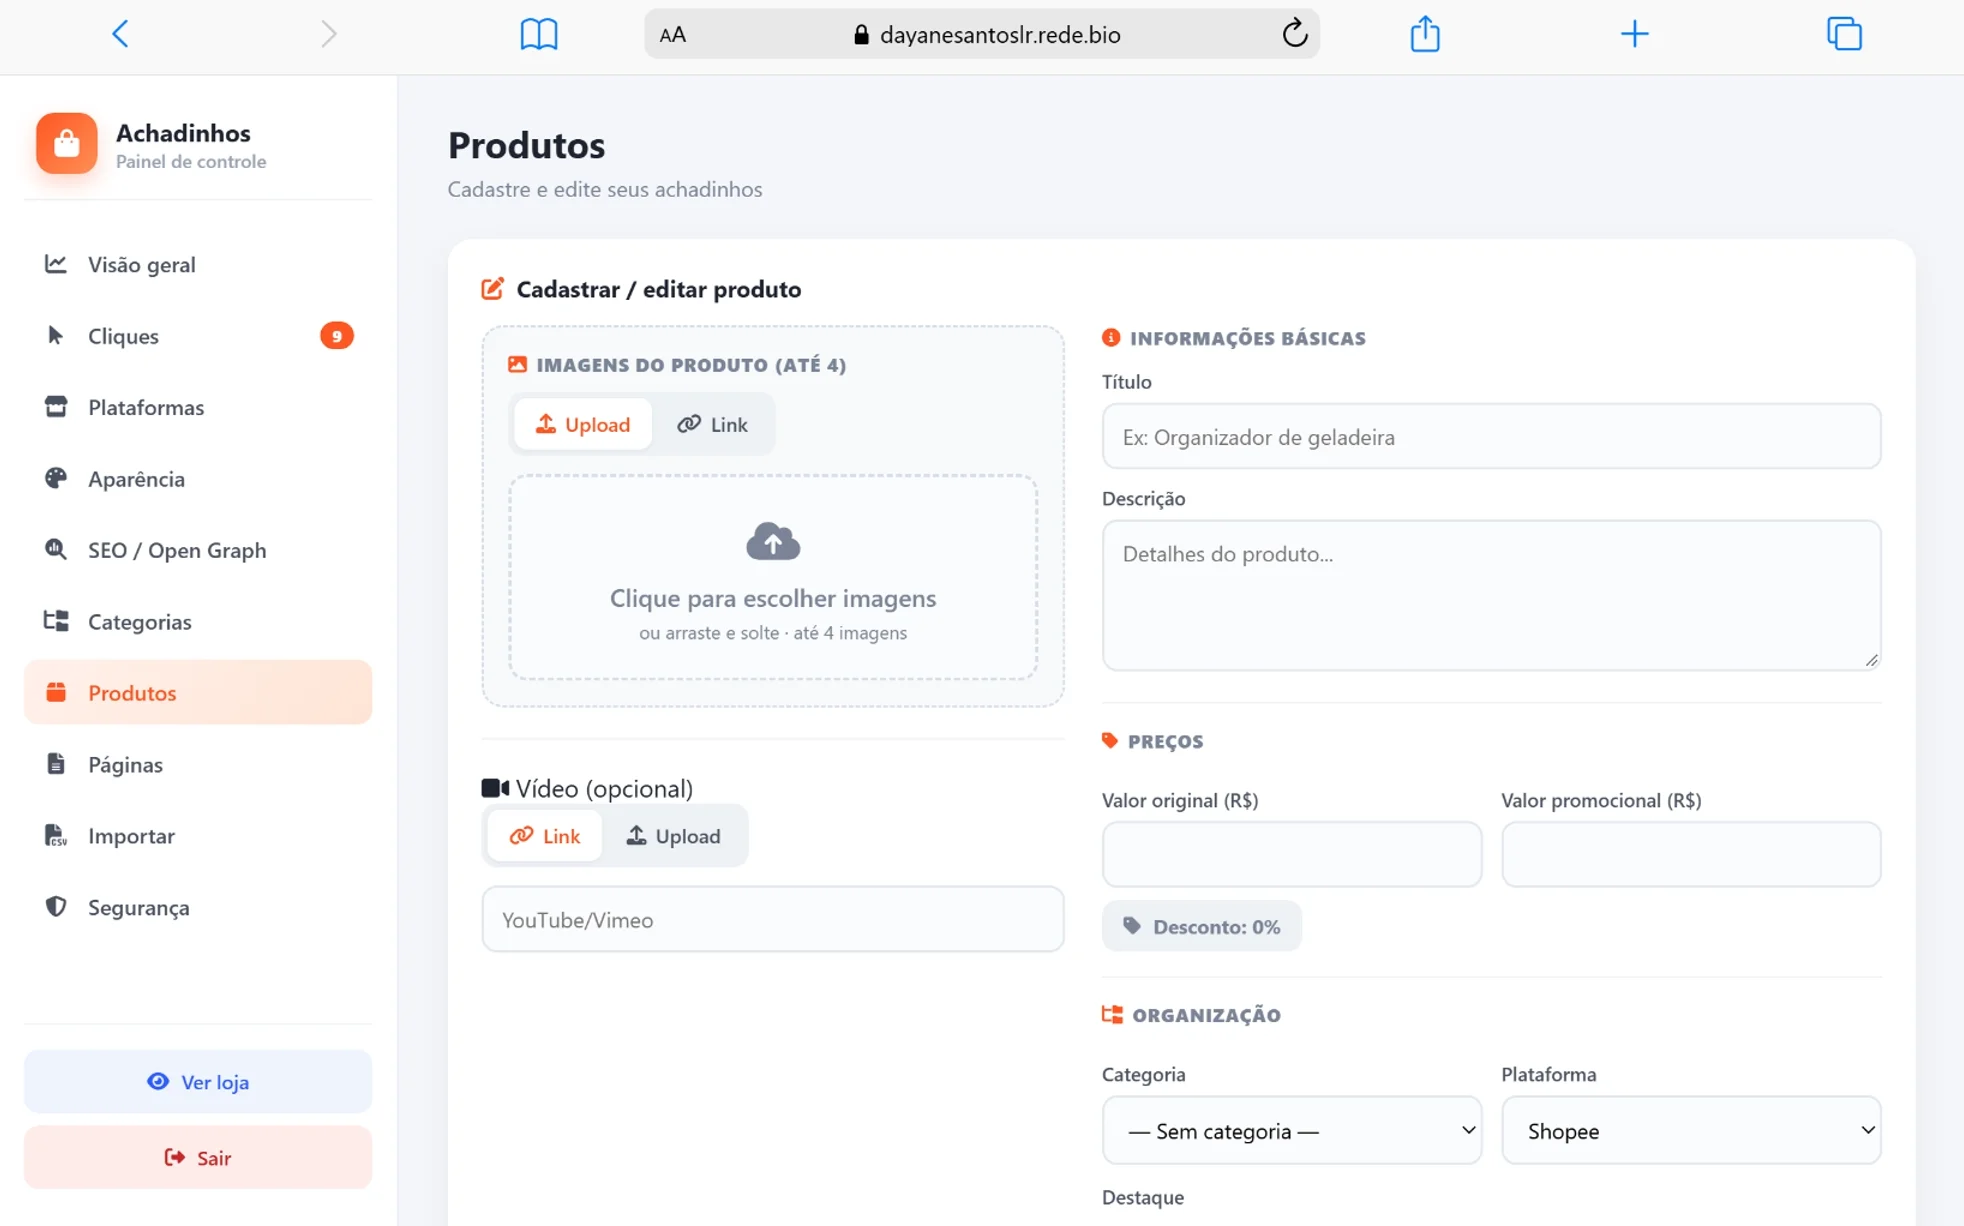
Task: Go to Plataformas section
Action: pyautogui.click(x=198, y=407)
